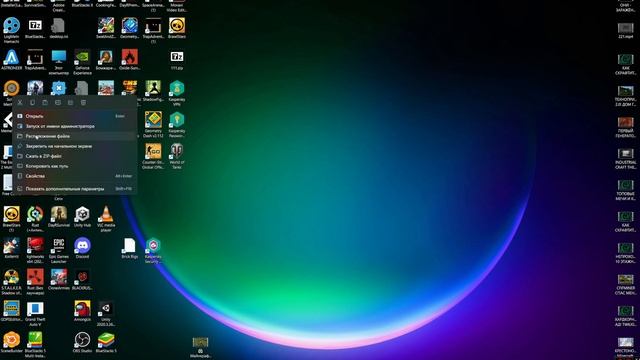Select the Discord desktop shortcut

coord(82,248)
